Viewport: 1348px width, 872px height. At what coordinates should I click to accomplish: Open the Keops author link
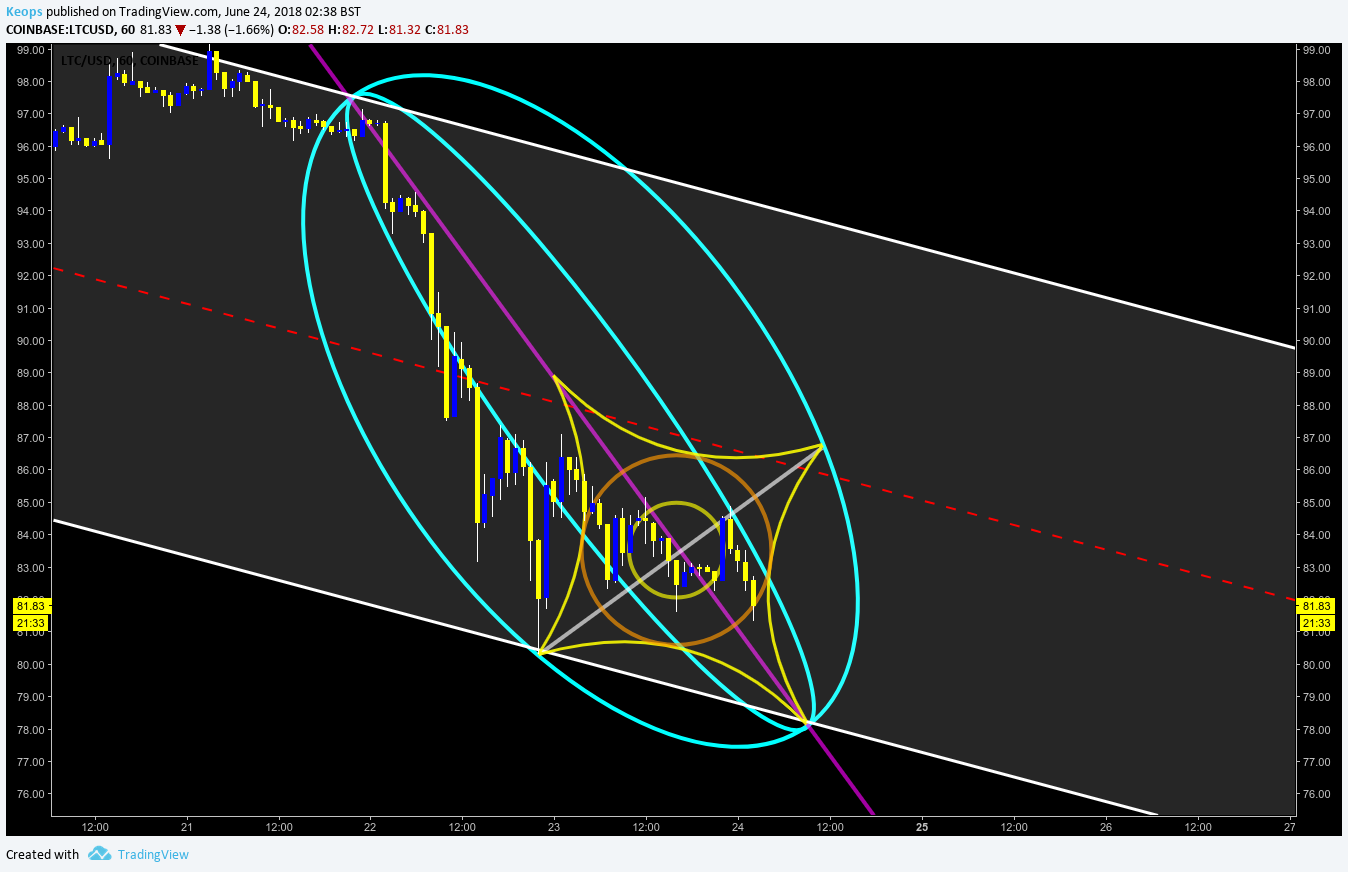(24, 10)
